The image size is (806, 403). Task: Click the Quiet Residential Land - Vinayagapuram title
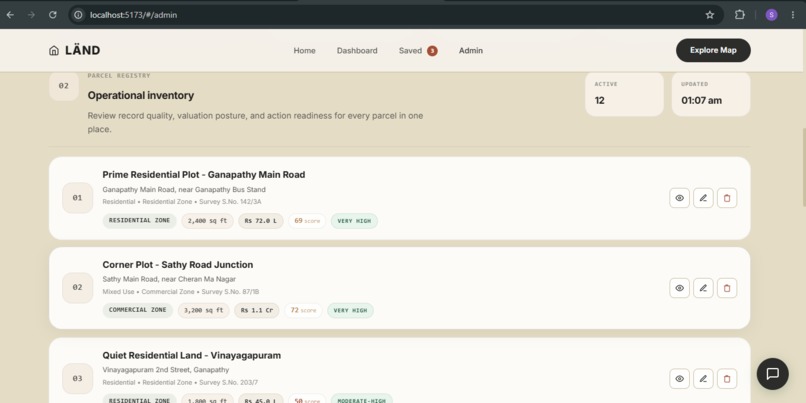point(192,355)
